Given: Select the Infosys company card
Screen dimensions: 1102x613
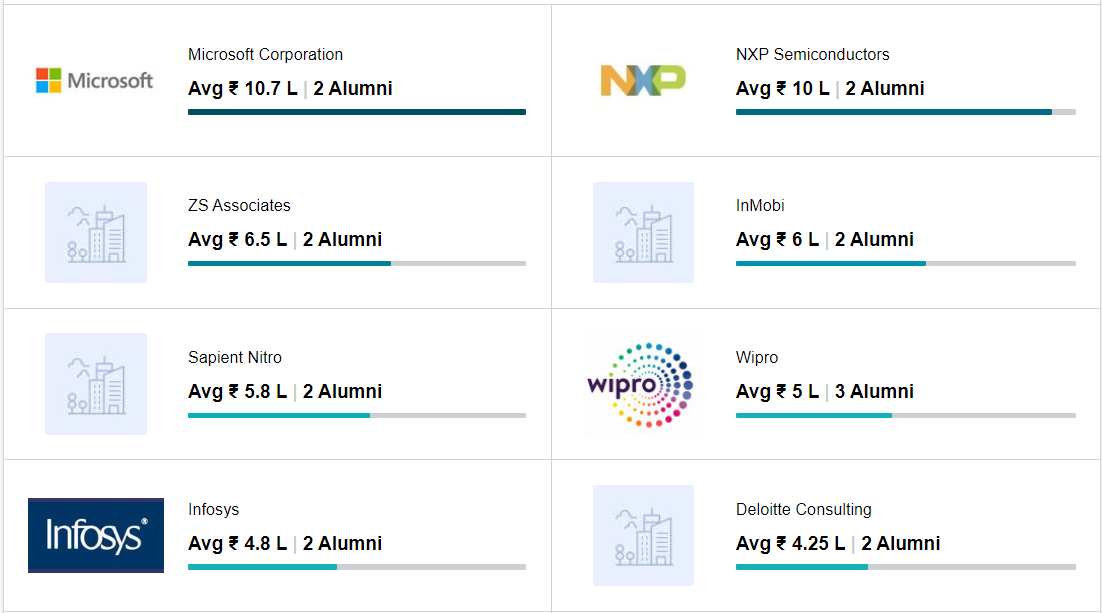Looking at the screenshot, I should (x=275, y=536).
